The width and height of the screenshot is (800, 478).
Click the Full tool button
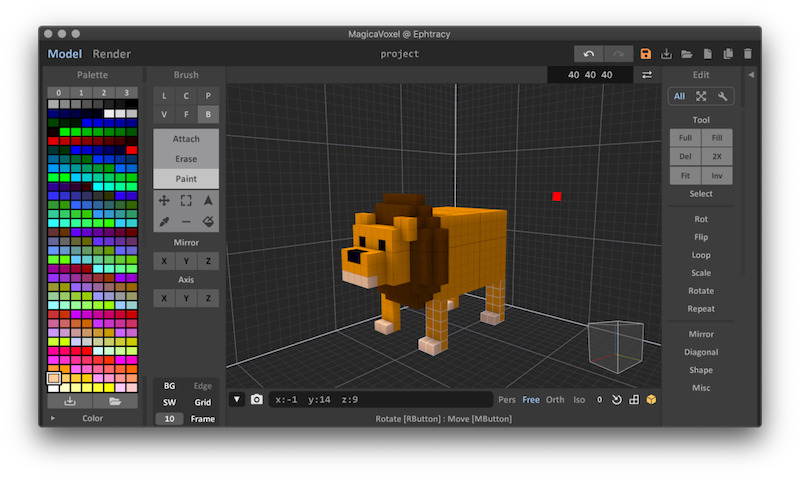[685, 138]
